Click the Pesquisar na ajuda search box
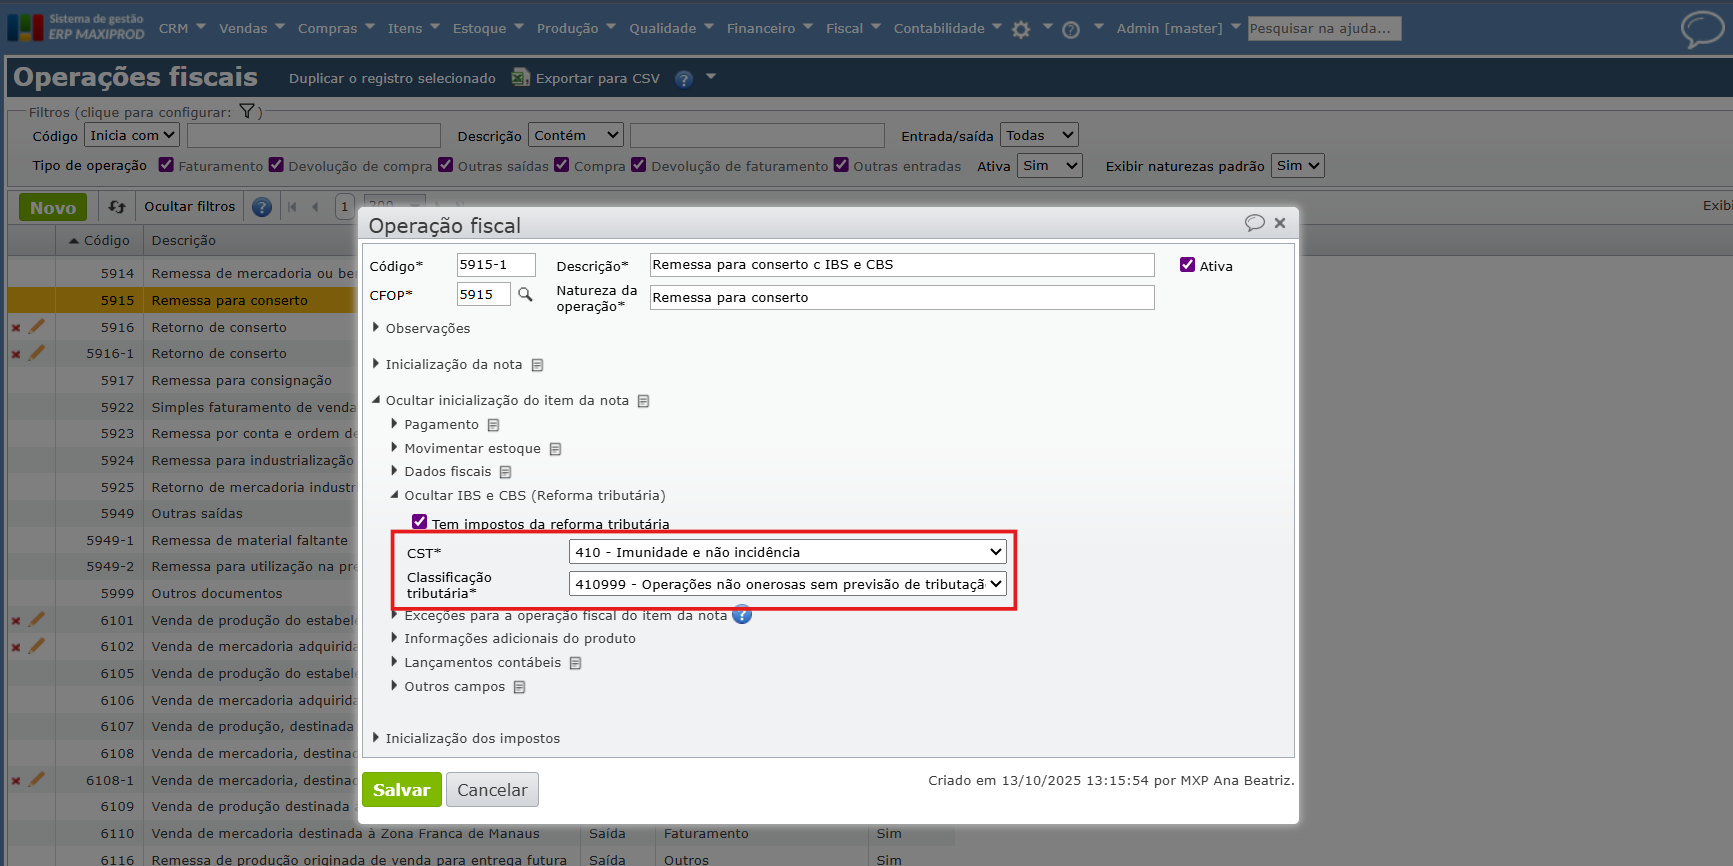This screenshot has width=1733, height=866. point(1325,29)
